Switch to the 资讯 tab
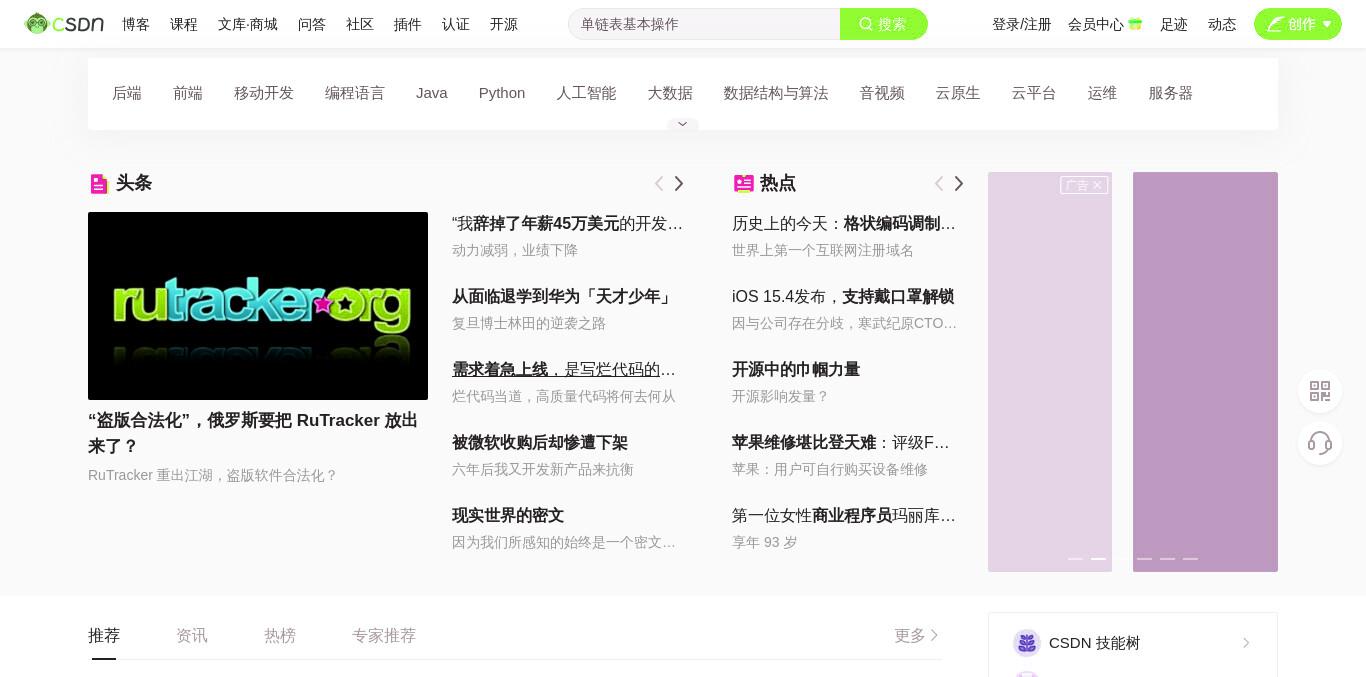This screenshot has height=677, width=1366. 192,636
